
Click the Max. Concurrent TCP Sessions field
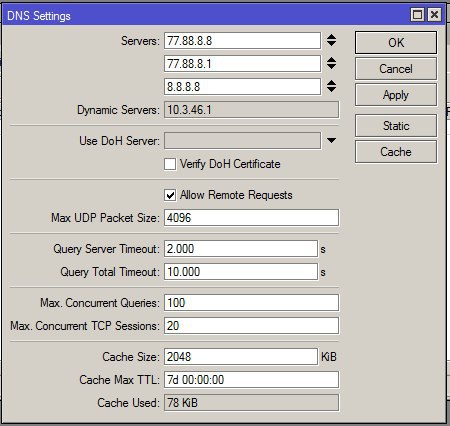[x=251, y=326]
